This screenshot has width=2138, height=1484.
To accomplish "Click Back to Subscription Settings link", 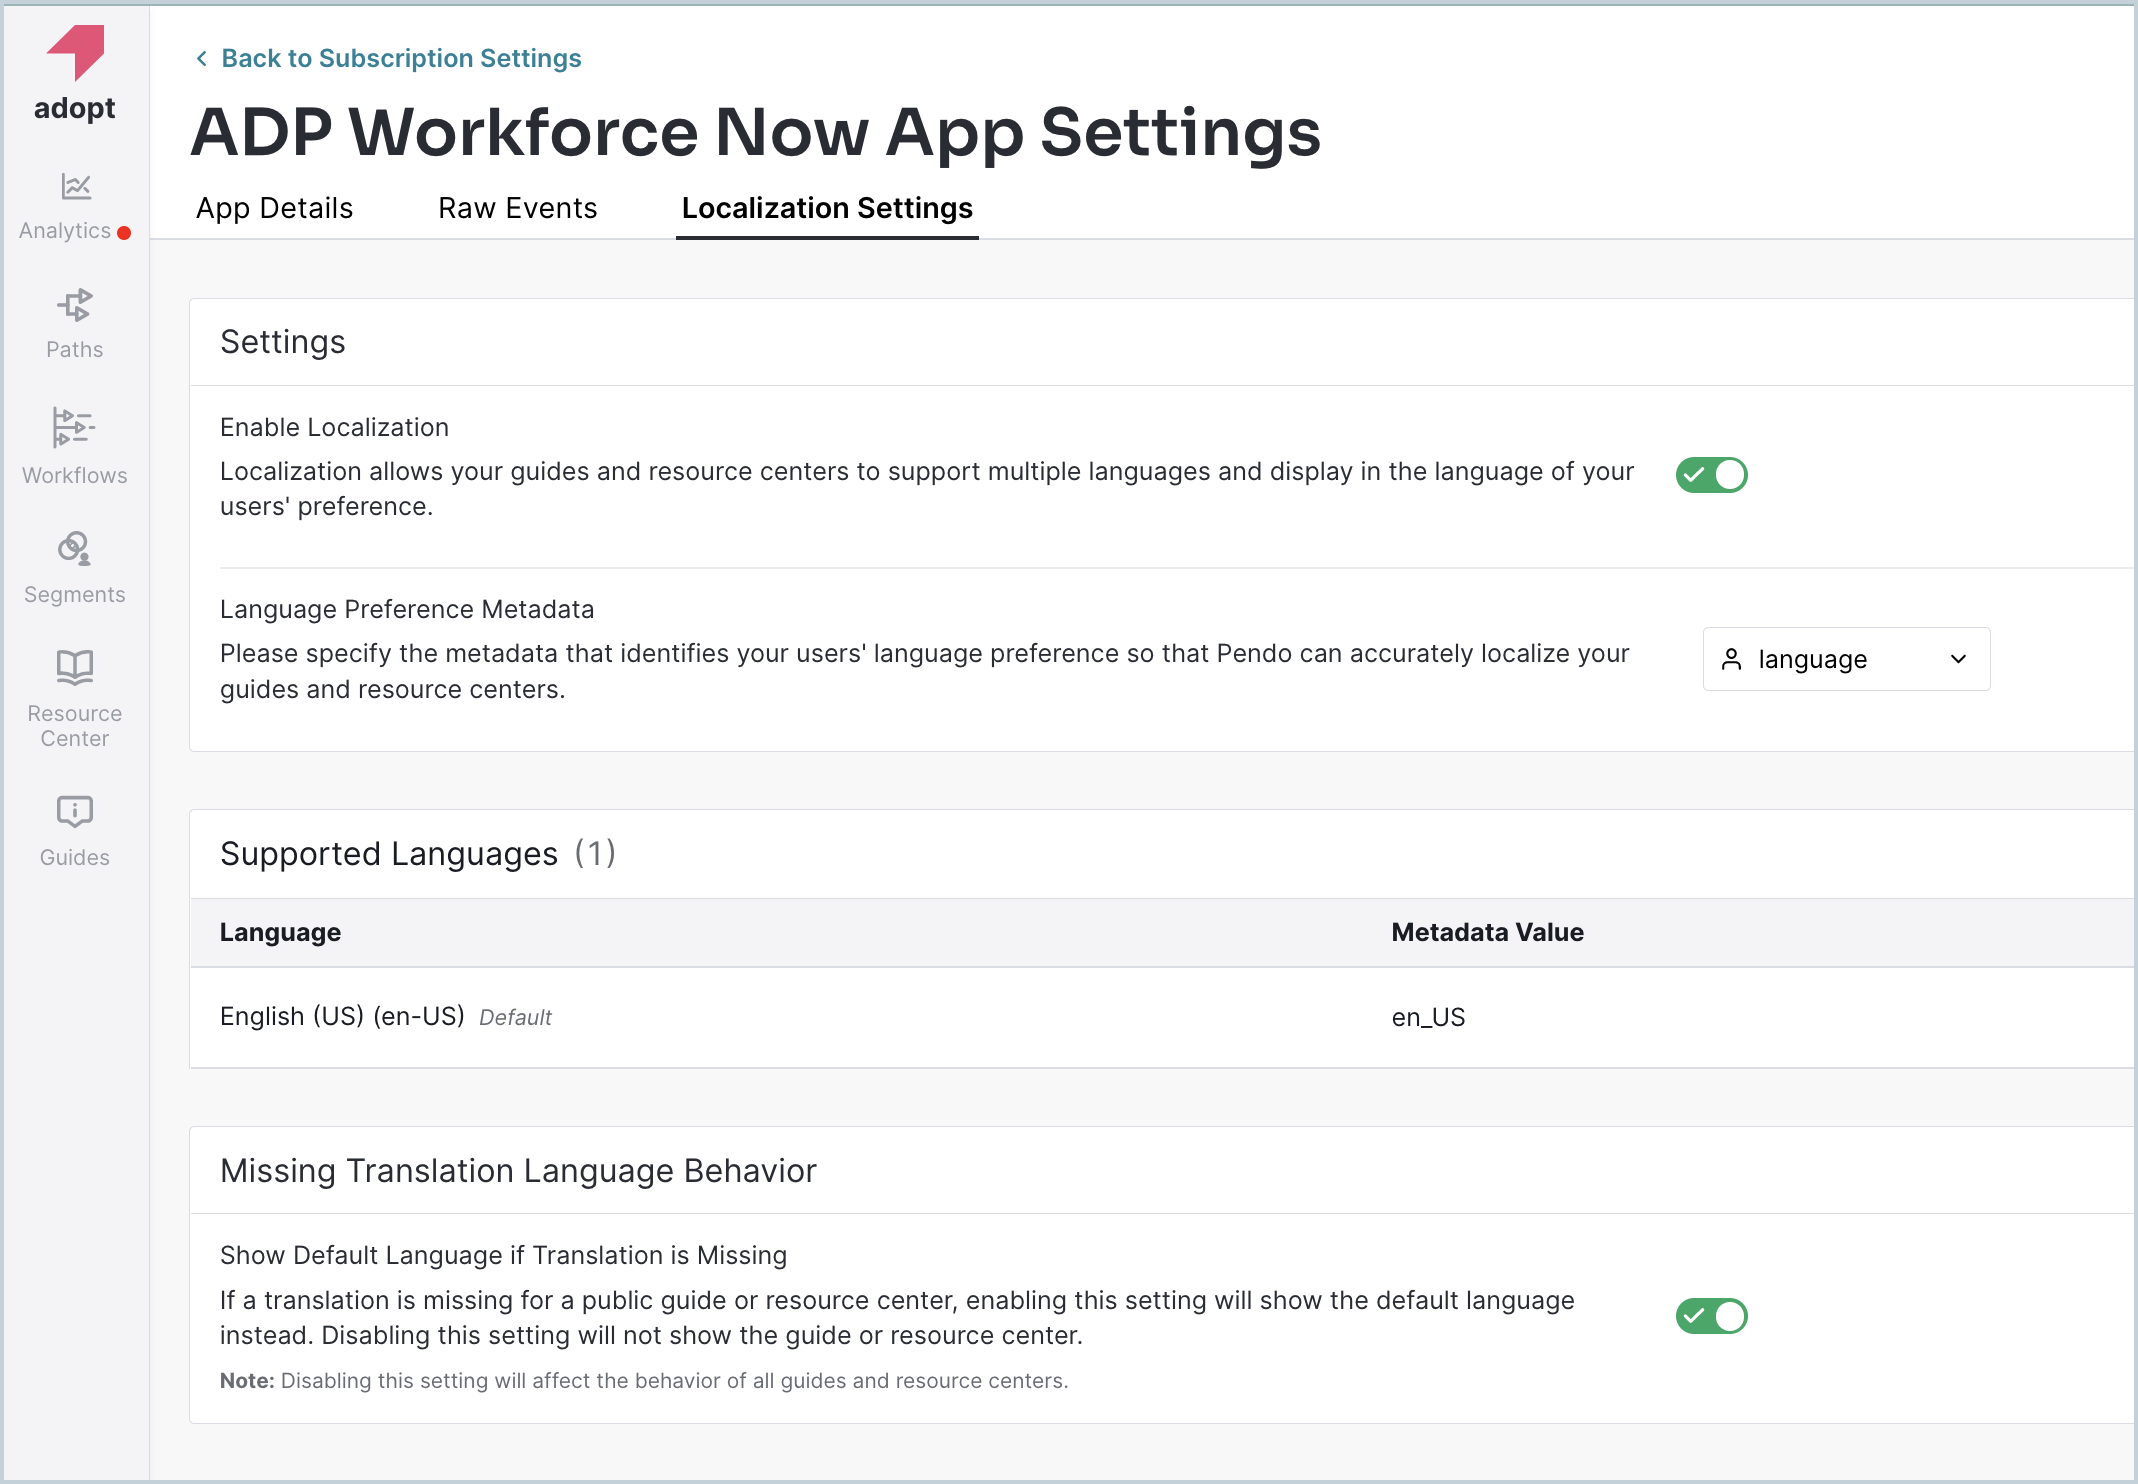I will coord(400,59).
